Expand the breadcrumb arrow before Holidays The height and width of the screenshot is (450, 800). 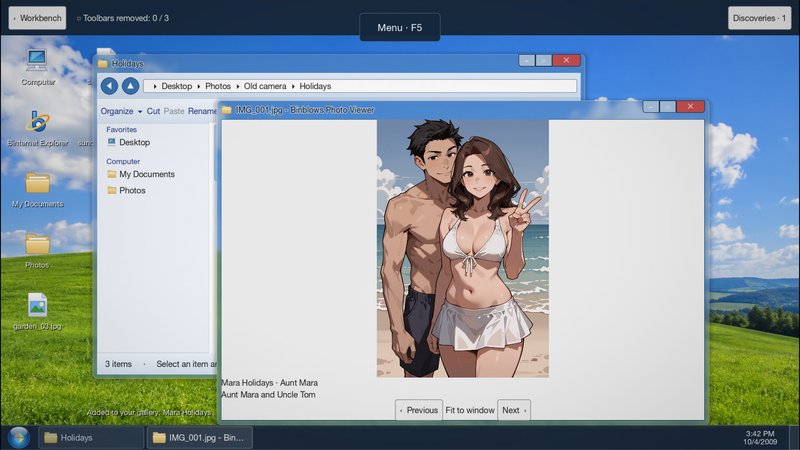pyautogui.click(x=293, y=86)
